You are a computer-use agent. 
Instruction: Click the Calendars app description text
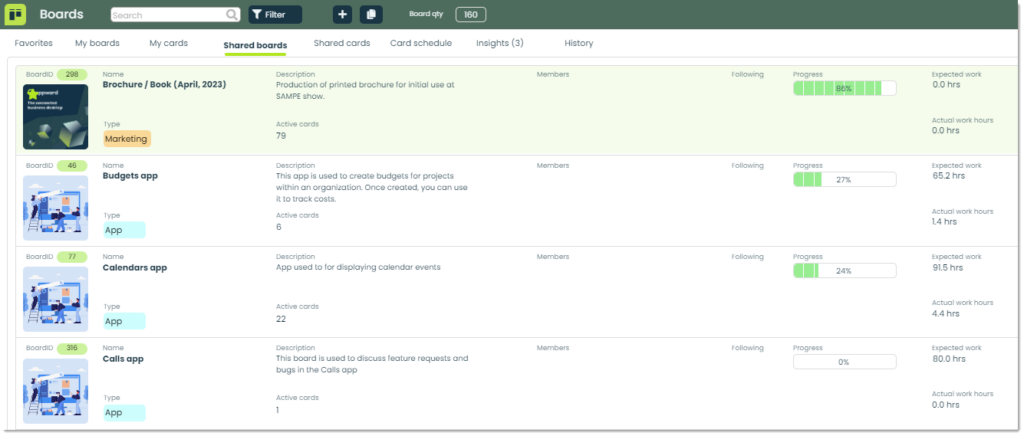tap(359, 267)
